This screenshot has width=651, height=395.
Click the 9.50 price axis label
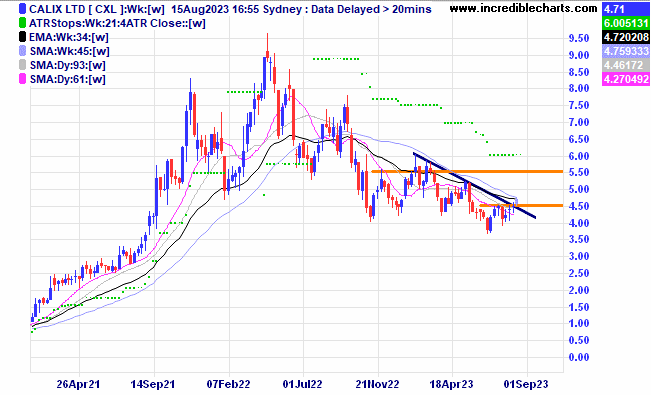pos(579,38)
